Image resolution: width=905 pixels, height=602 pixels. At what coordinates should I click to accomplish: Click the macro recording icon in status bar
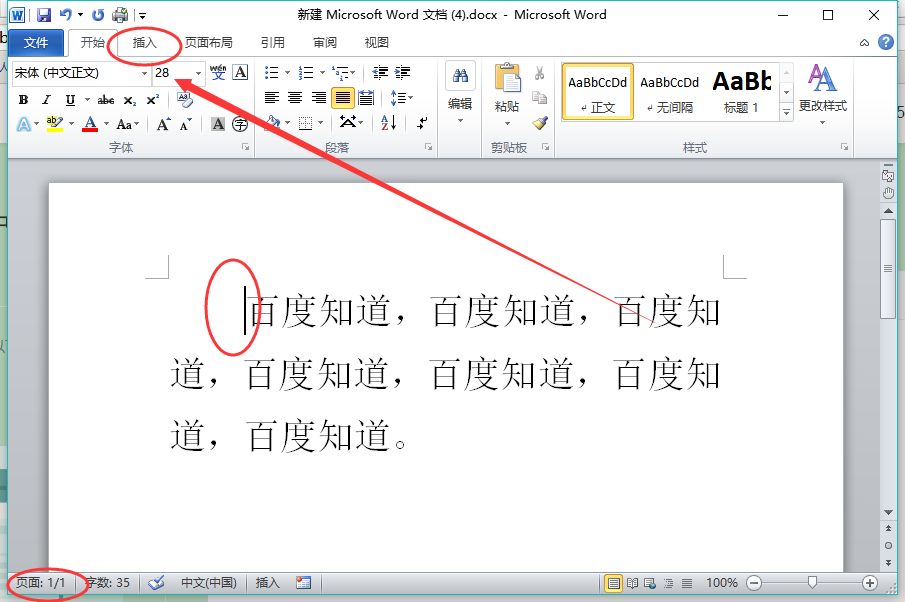coord(304,583)
